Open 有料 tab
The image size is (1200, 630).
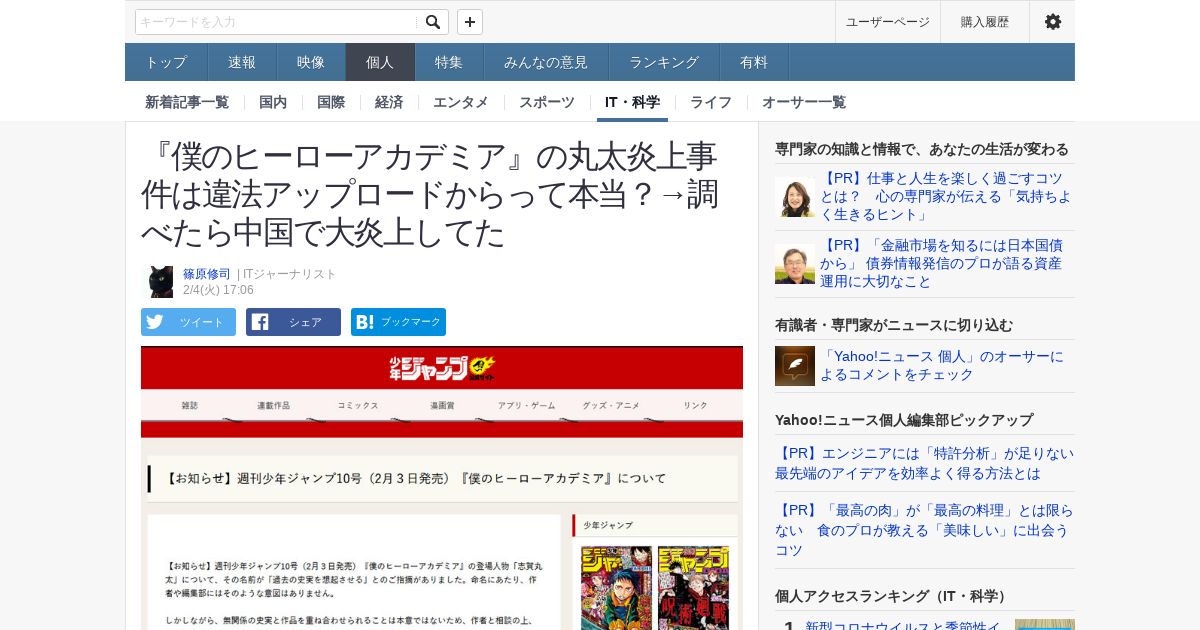[x=754, y=62]
